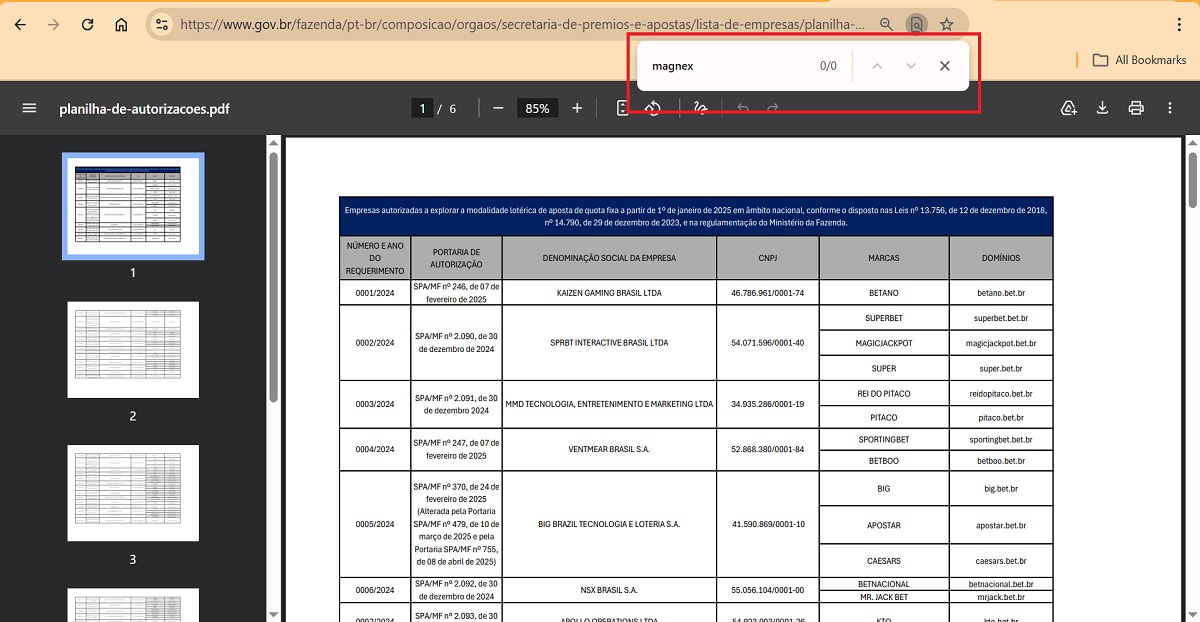Print the PDF document
Image resolution: width=1200 pixels, height=622 pixels.
pos(1136,108)
